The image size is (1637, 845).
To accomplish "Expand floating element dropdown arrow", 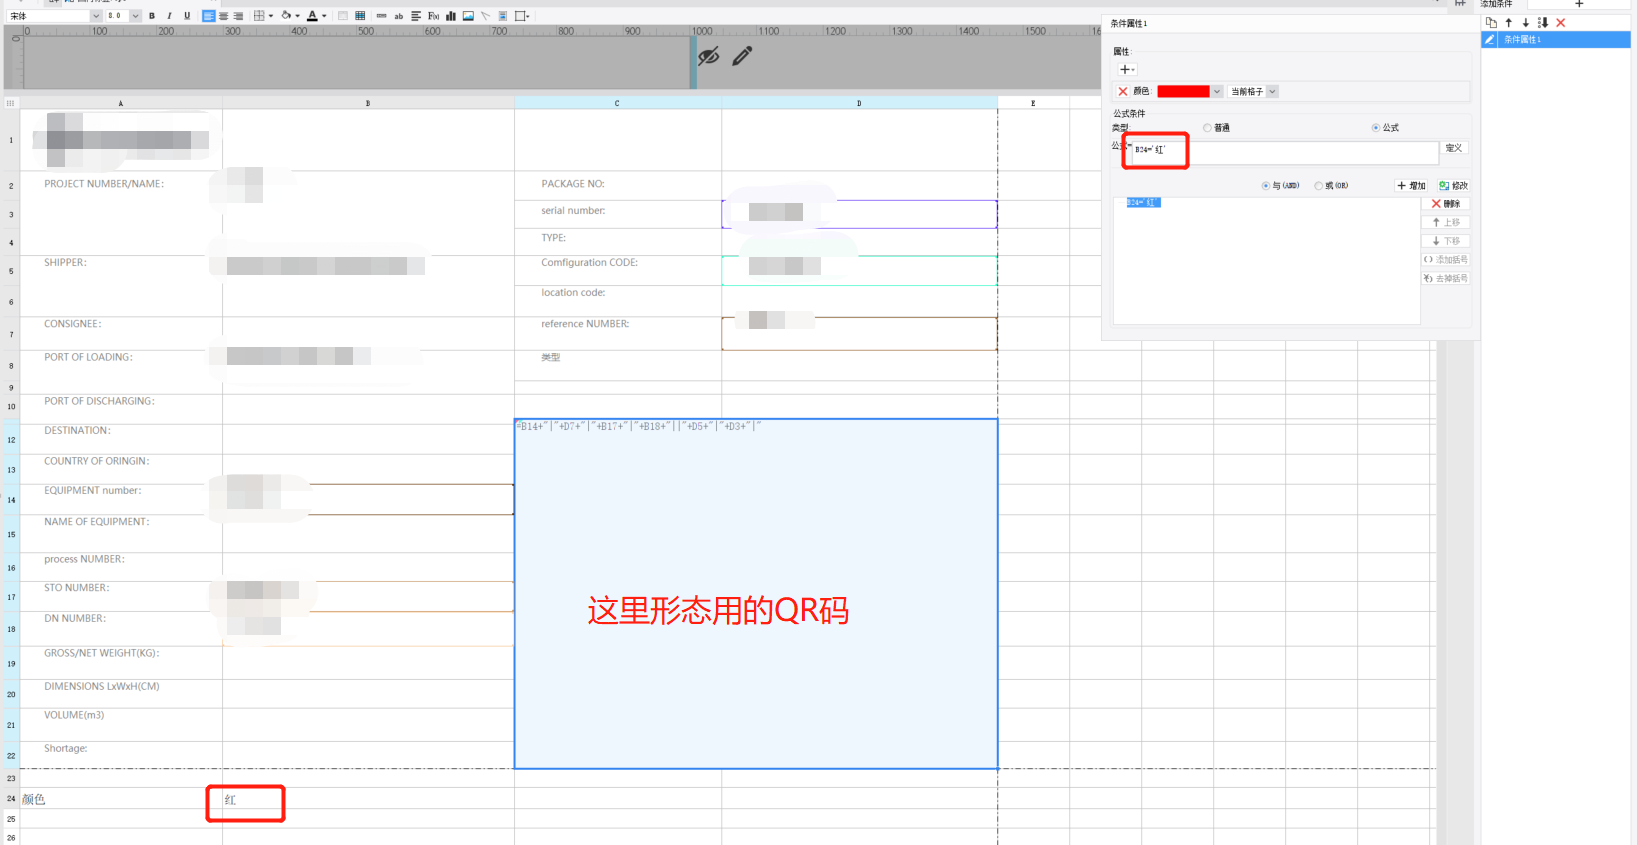I will 527,16.
